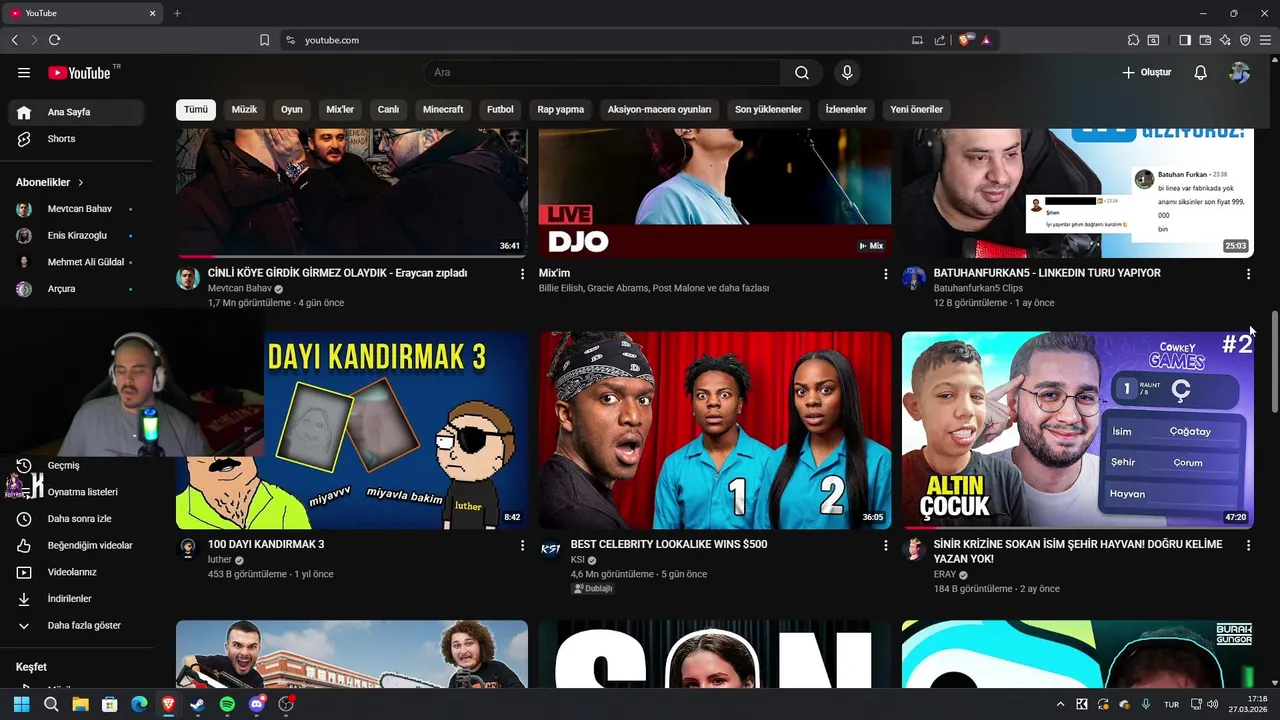Select the Tümü filter chip
The height and width of the screenshot is (720, 1280).
point(196,110)
